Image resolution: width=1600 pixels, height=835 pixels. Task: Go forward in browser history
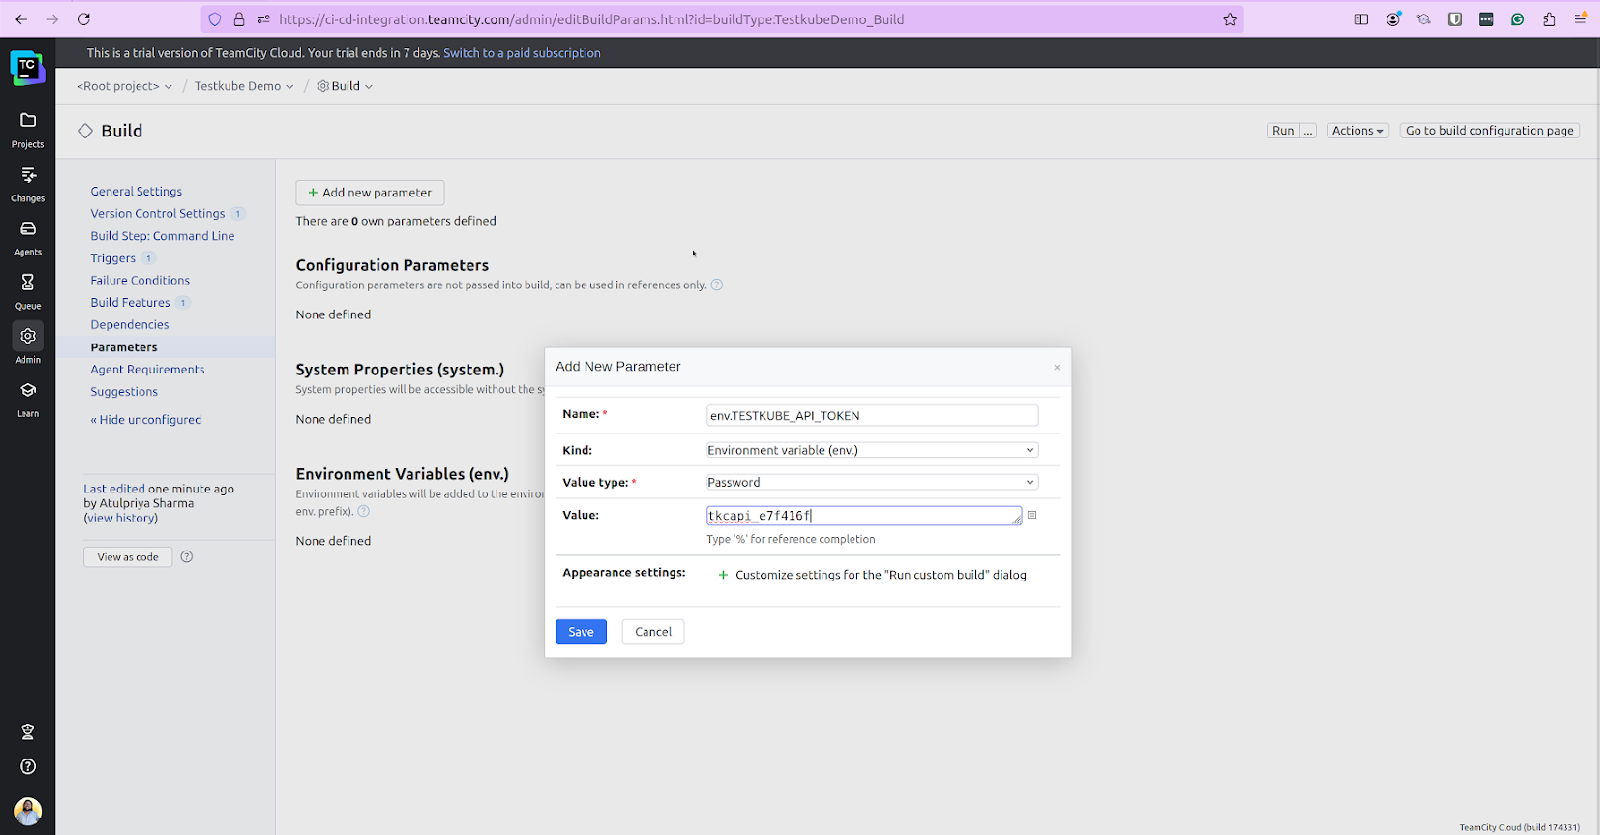pos(52,19)
